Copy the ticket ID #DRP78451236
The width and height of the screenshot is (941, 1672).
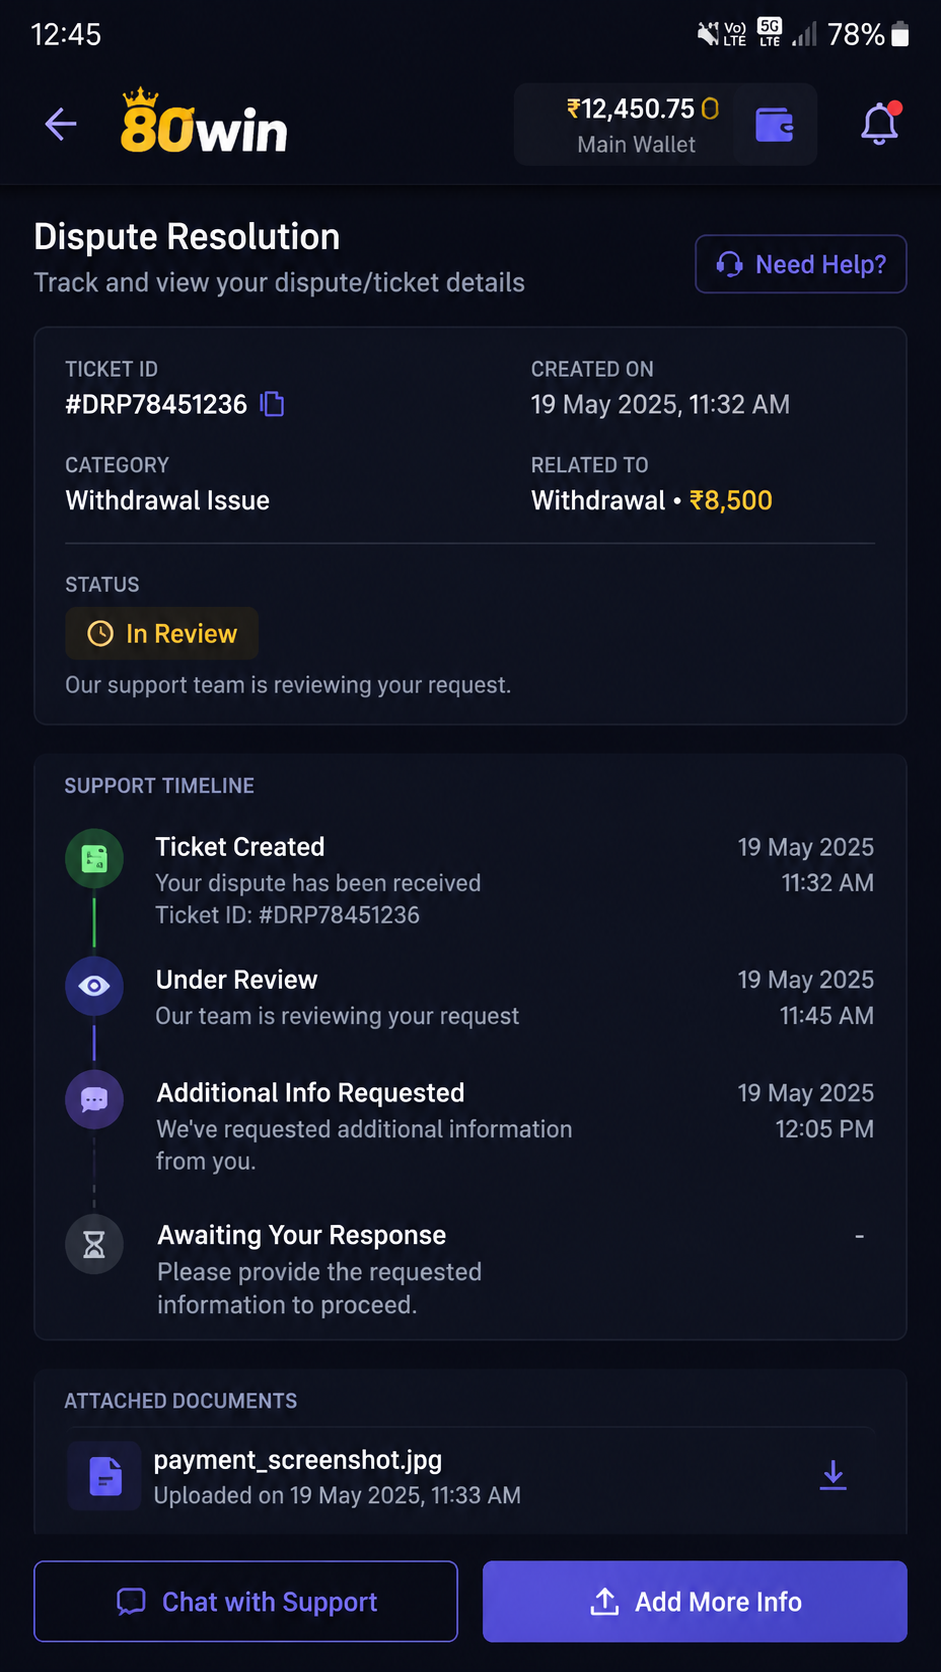coord(272,404)
